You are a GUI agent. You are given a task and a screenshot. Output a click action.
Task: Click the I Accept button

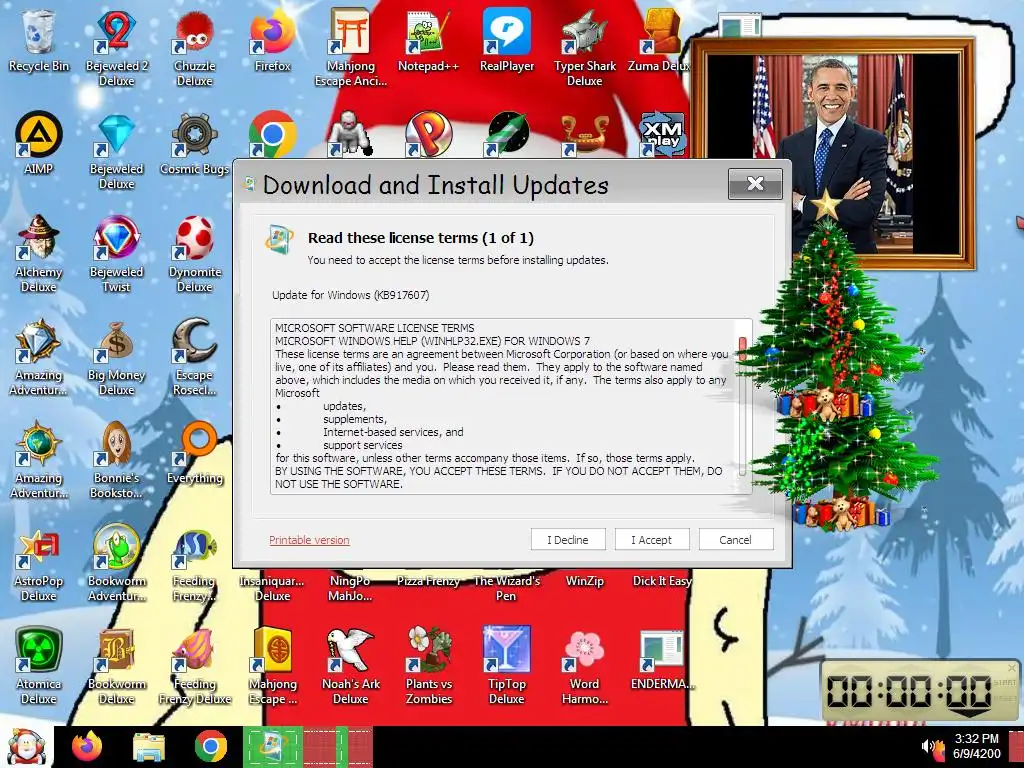point(652,539)
